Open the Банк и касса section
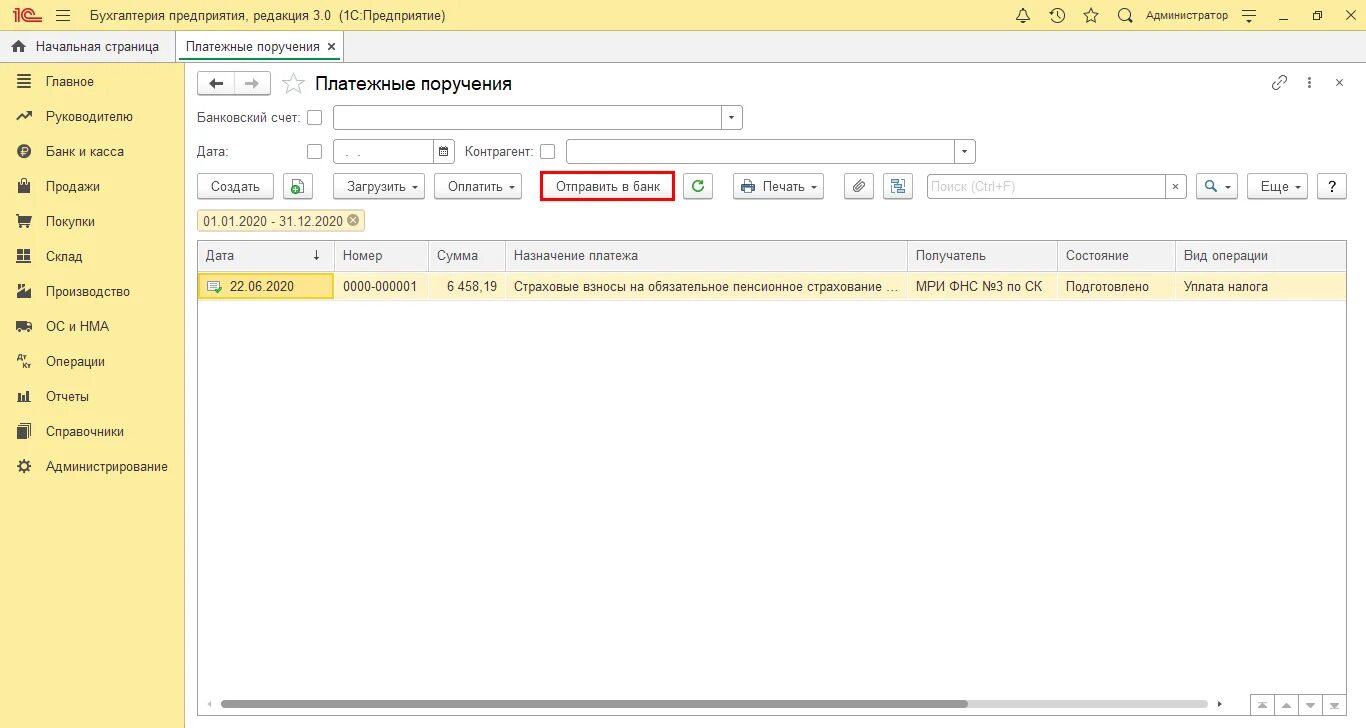This screenshot has width=1366, height=728. click(x=92, y=152)
